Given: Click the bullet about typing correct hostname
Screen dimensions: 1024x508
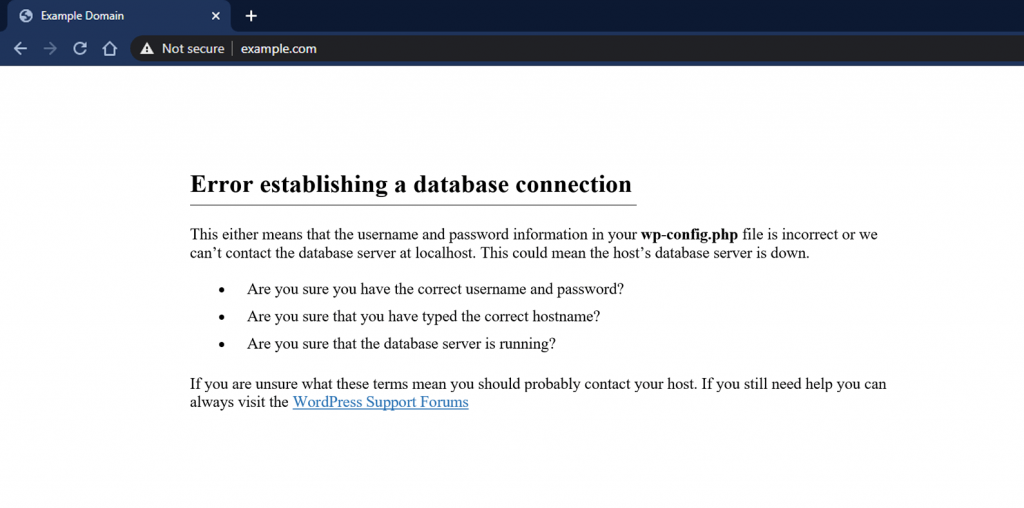Looking at the screenshot, I should tap(423, 316).
